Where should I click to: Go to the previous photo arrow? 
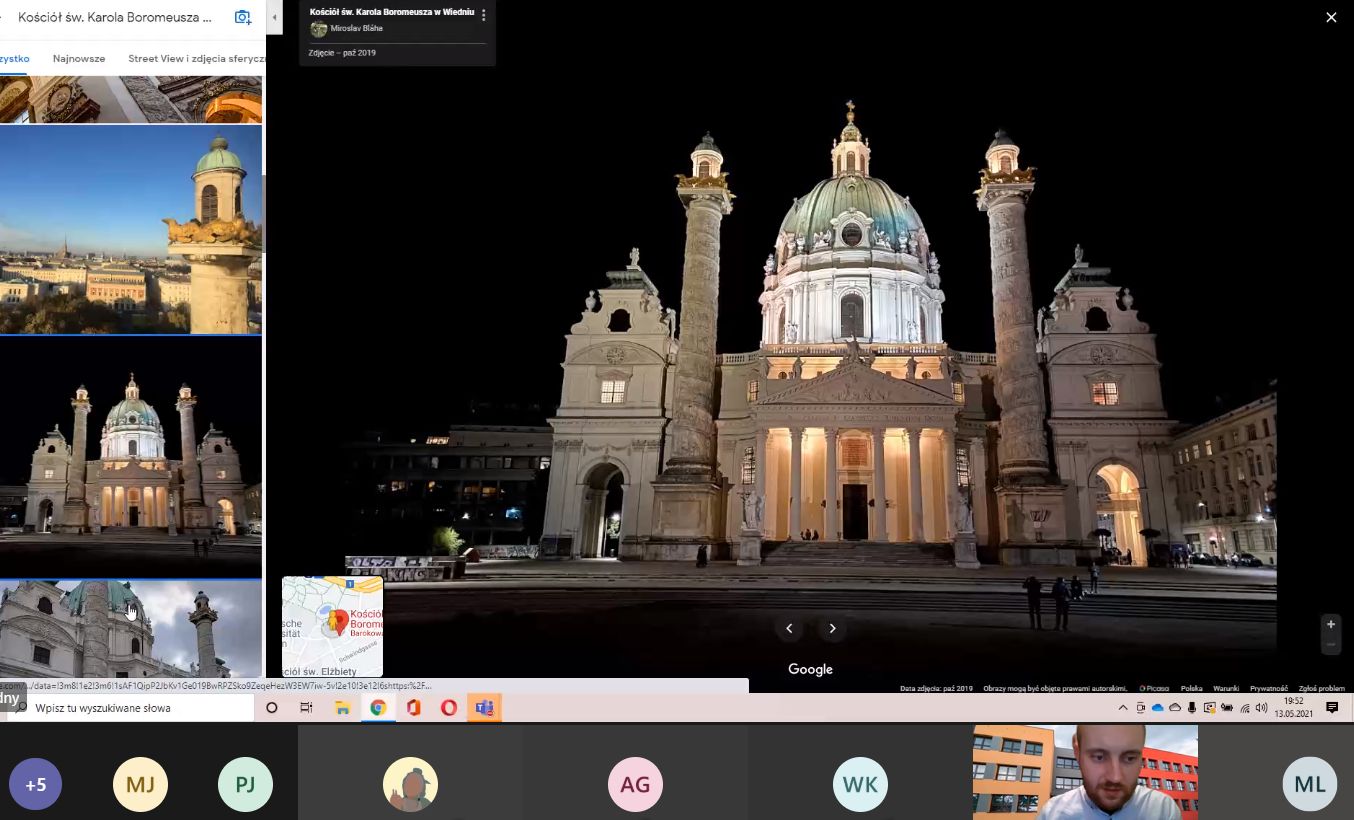click(789, 628)
